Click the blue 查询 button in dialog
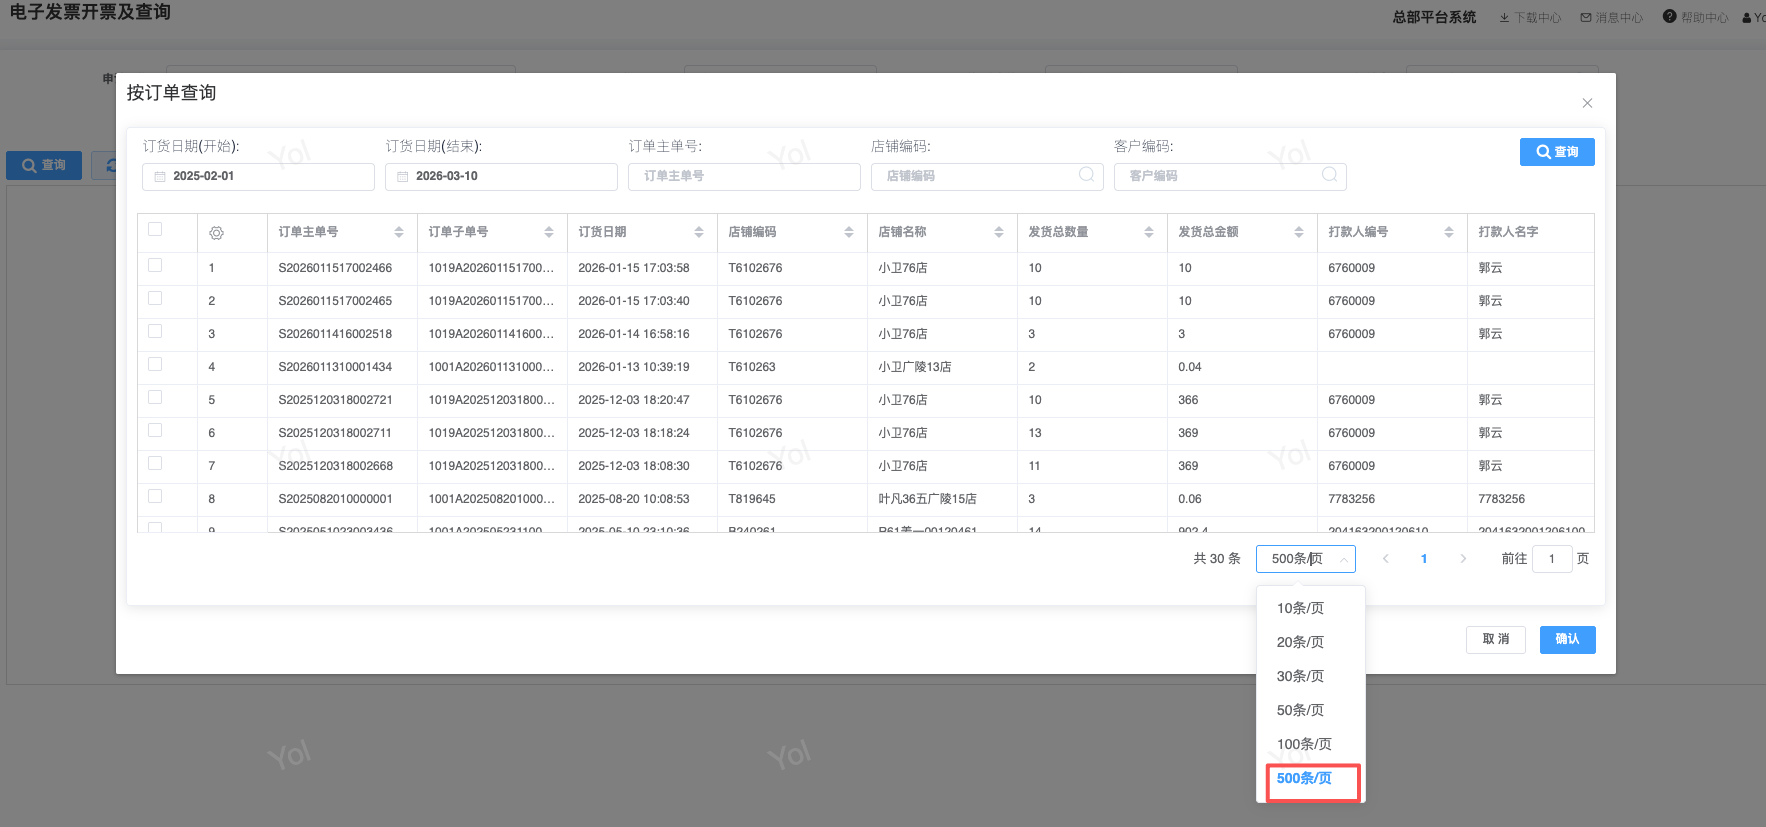This screenshot has height=827, width=1766. 1556,152
